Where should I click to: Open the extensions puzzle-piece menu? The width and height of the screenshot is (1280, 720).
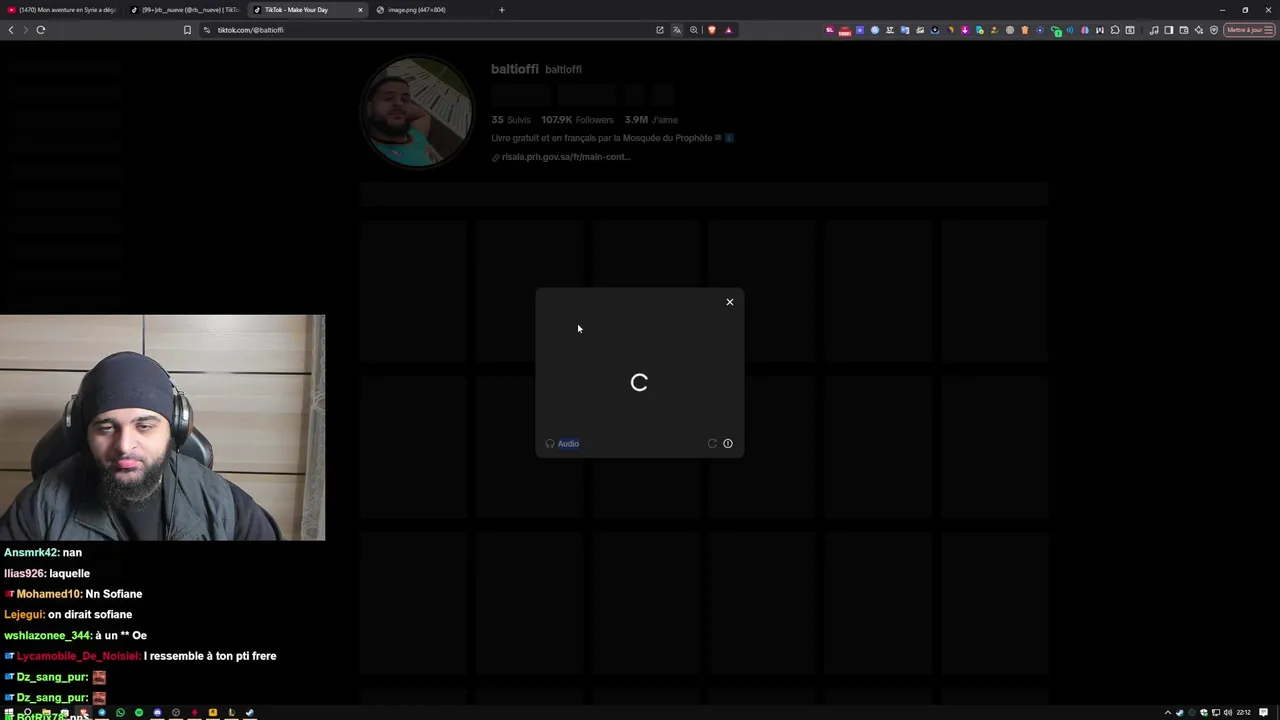(1115, 30)
